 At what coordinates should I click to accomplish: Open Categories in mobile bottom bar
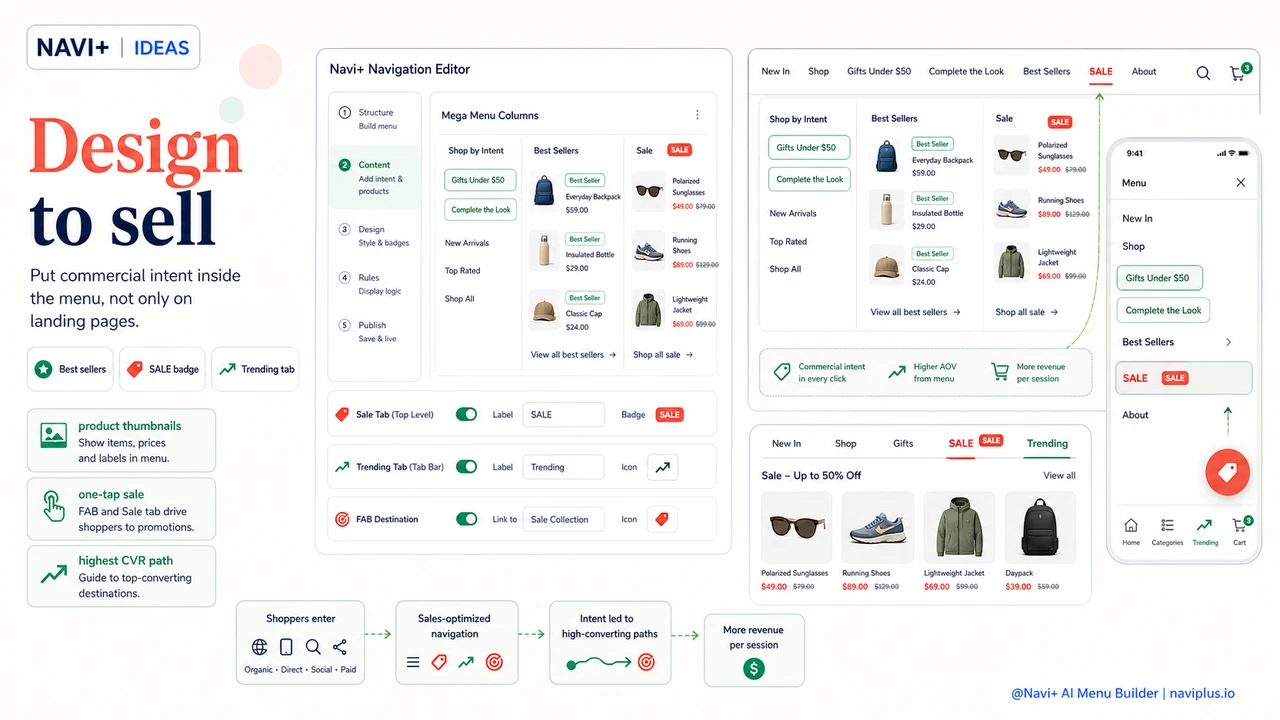(x=1167, y=531)
